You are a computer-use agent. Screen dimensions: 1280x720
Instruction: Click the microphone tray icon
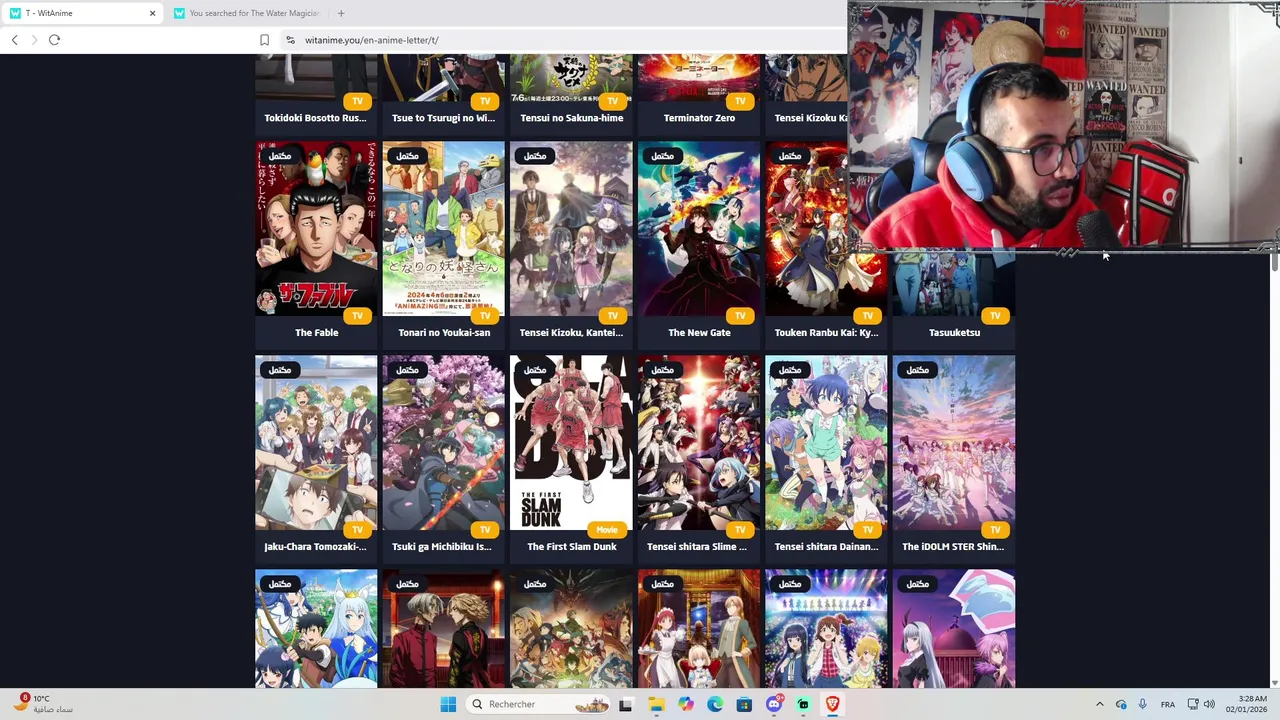click(x=1142, y=704)
